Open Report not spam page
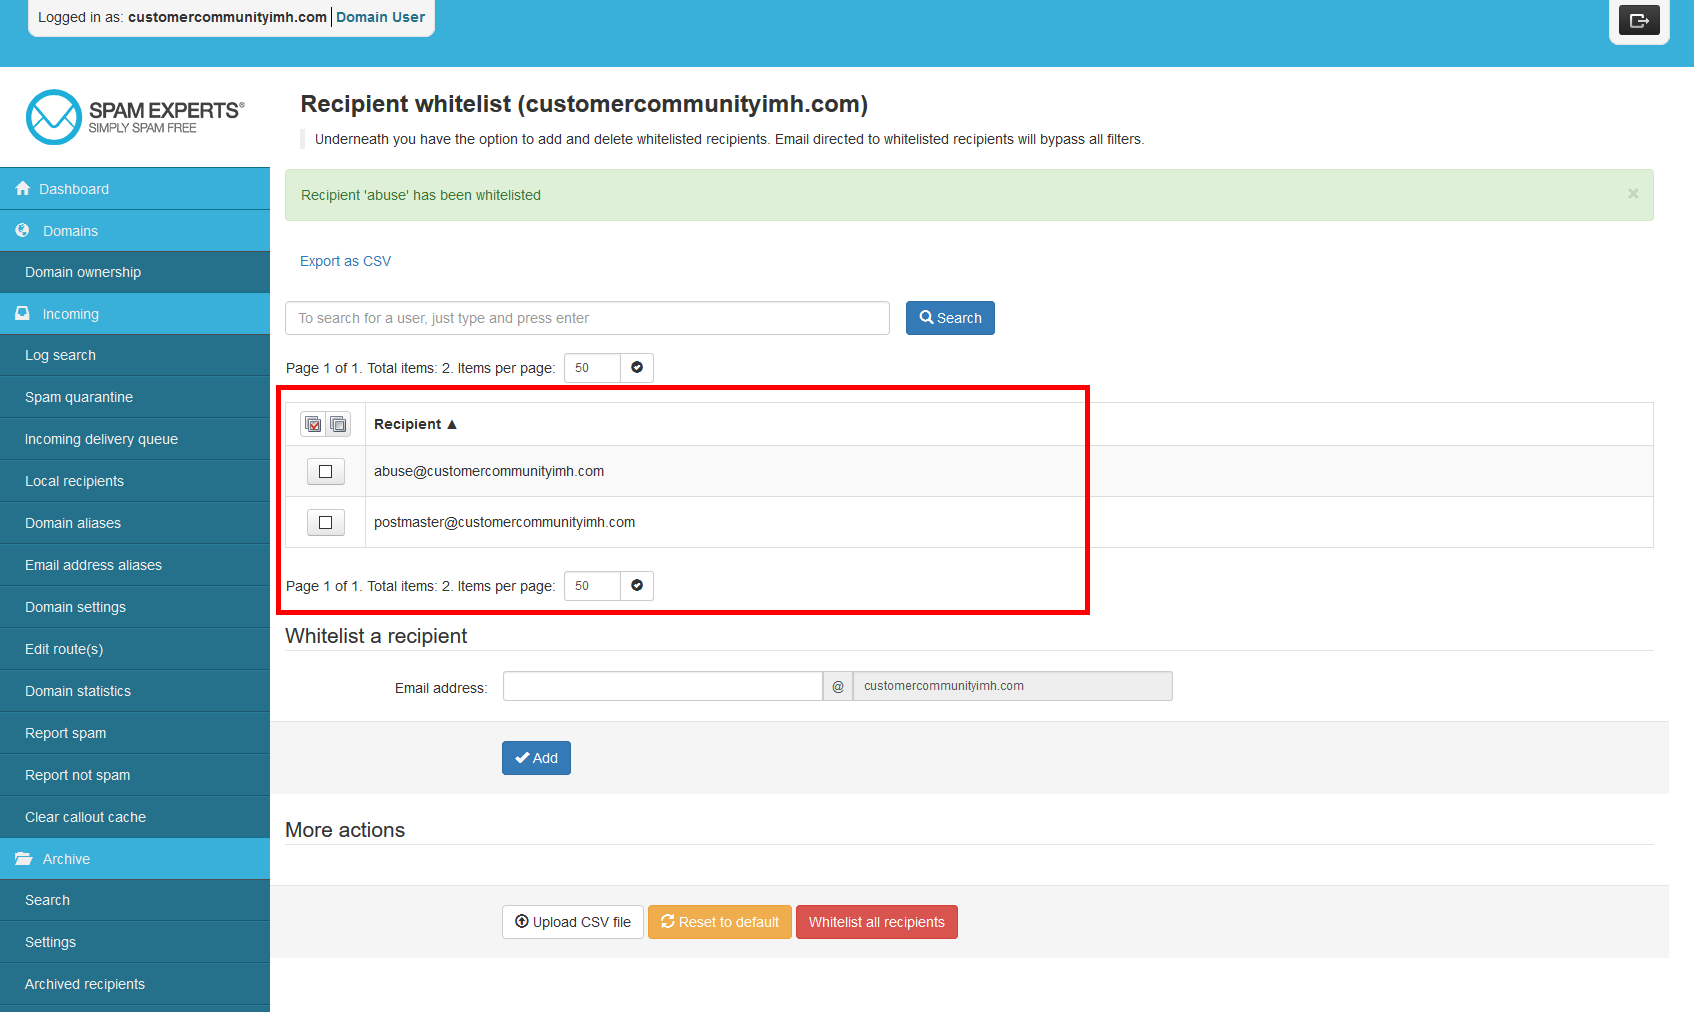The width and height of the screenshot is (1694, 1012). tap(135, 775)
